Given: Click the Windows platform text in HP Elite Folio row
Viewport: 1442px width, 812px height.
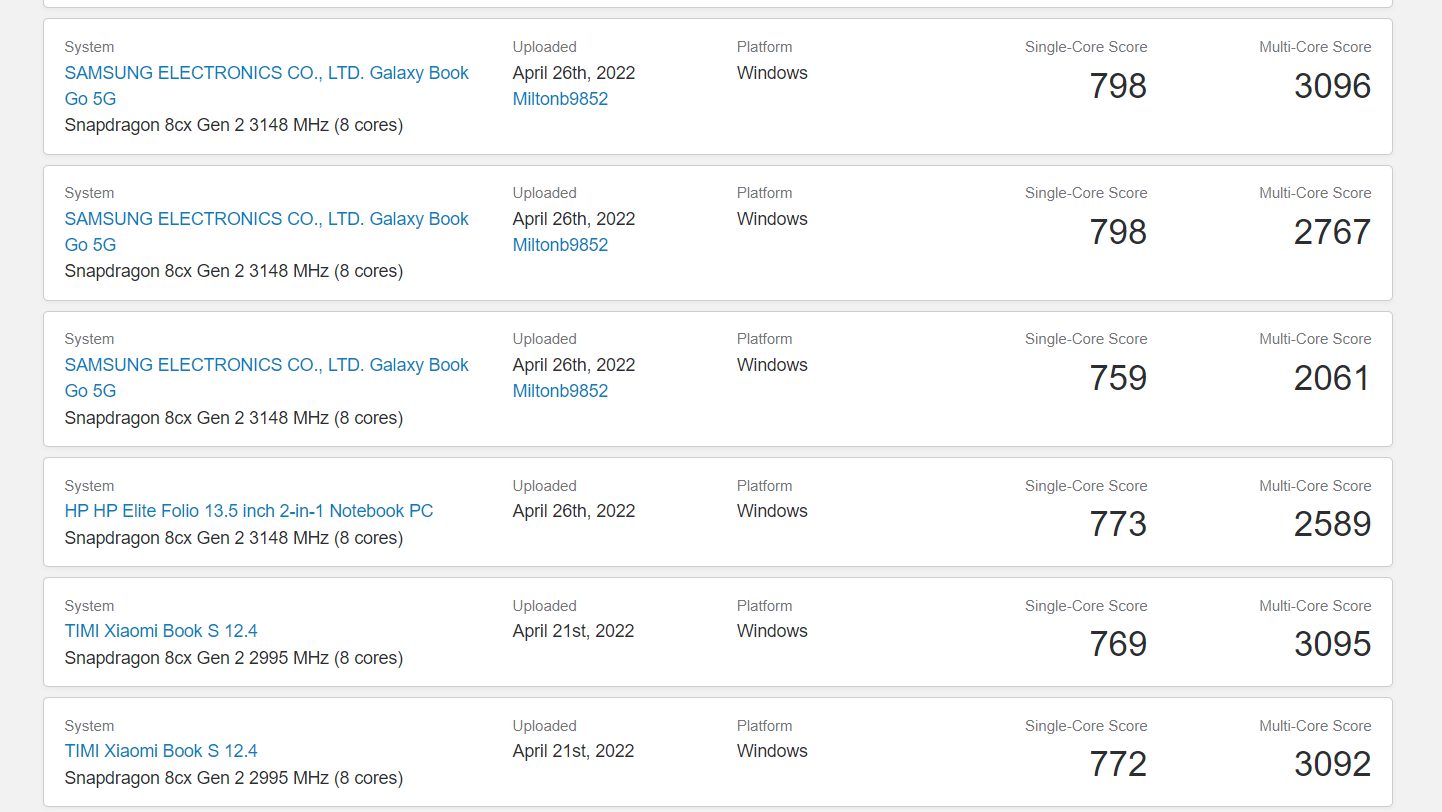Looking at the screenshot, I should [772, 511].
